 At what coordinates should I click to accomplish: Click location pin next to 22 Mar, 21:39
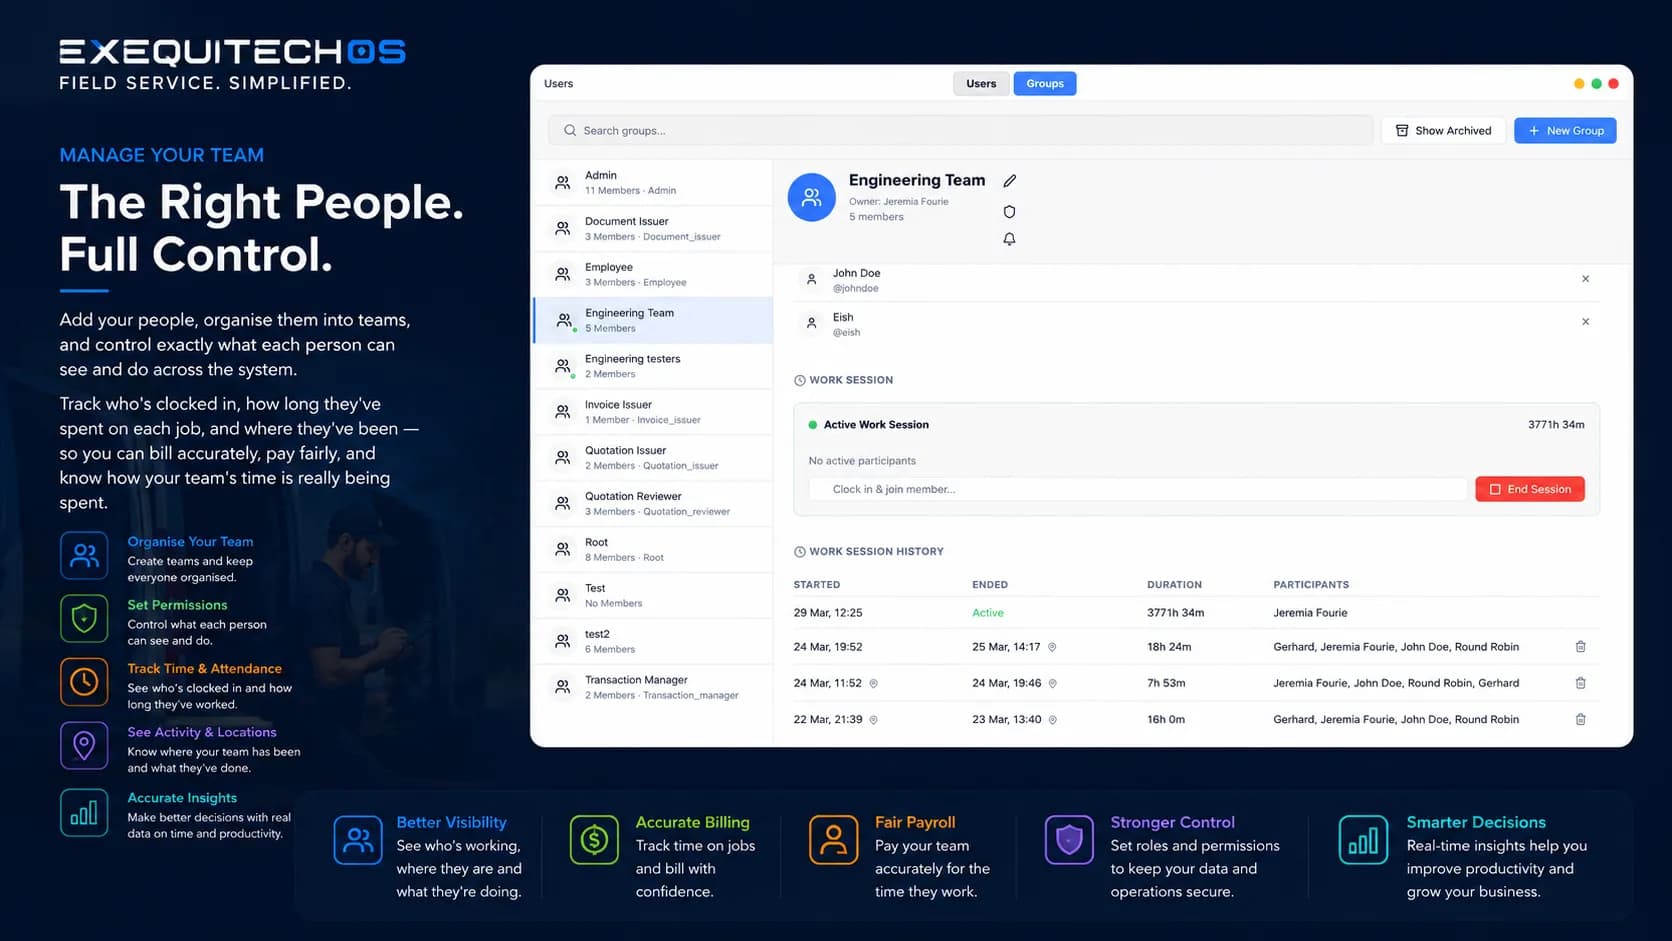coord(873,719)
